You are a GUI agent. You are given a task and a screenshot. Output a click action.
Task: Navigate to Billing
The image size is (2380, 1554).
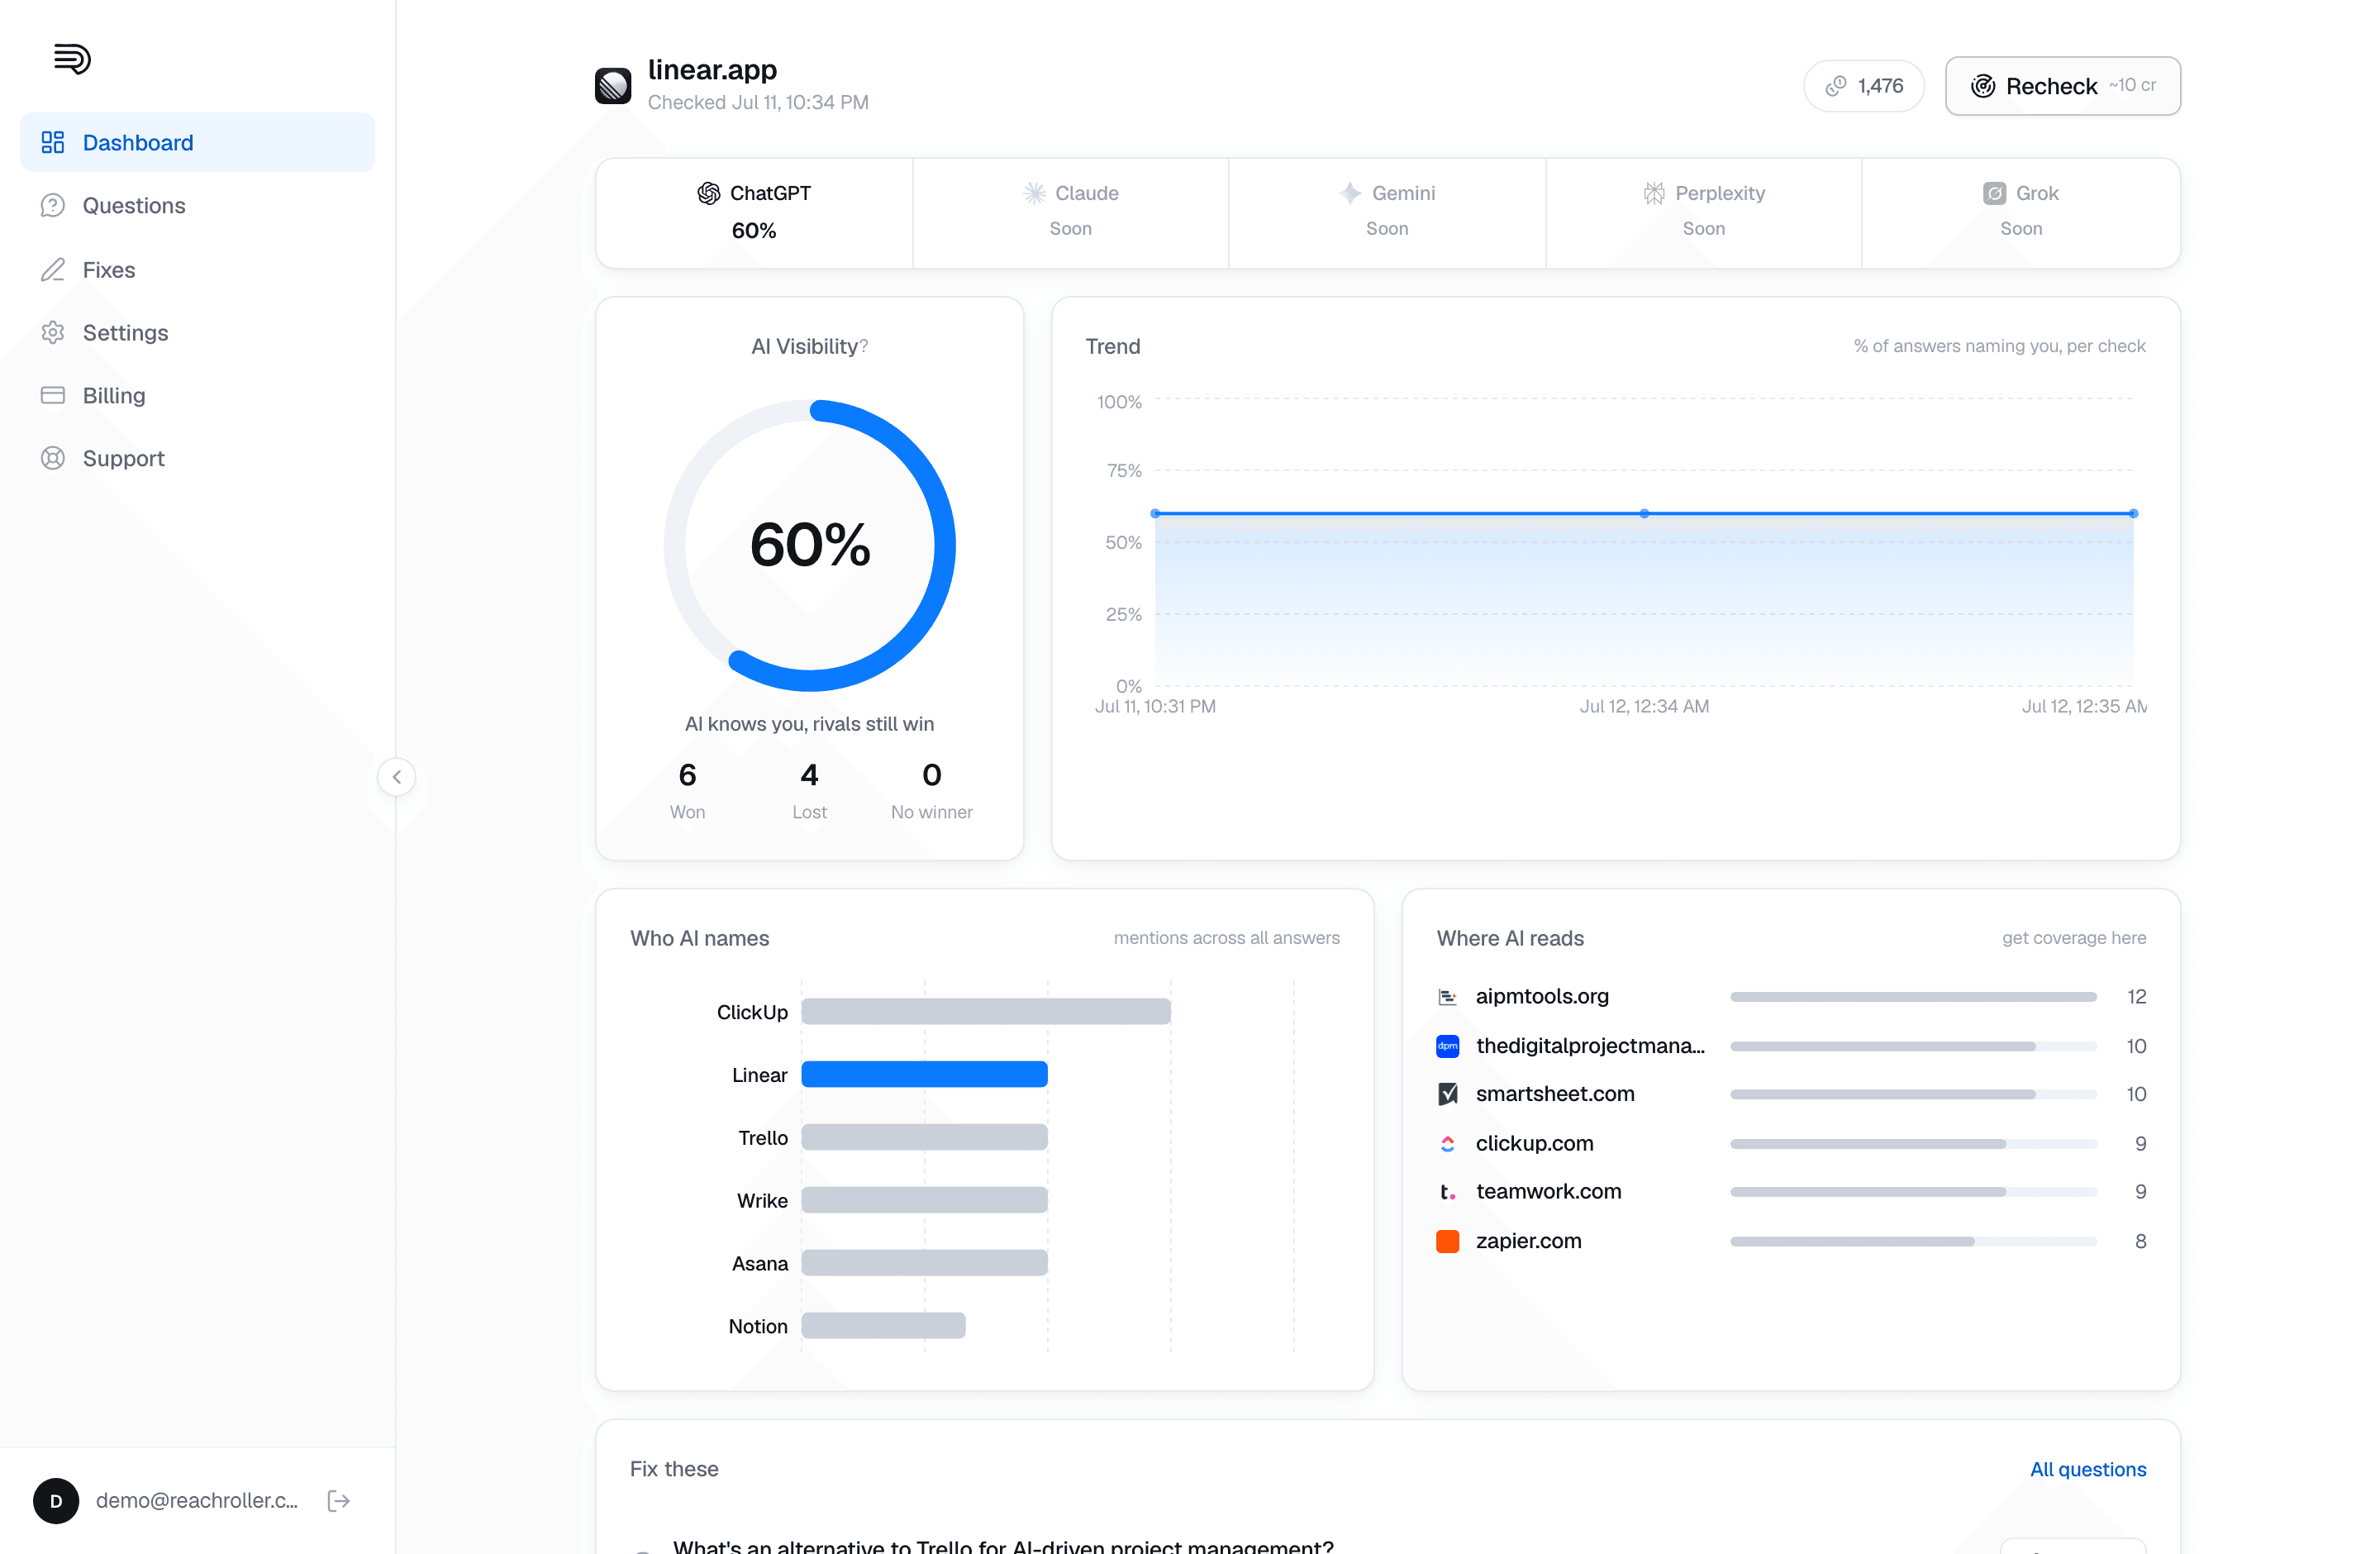[x=197, y=395]
